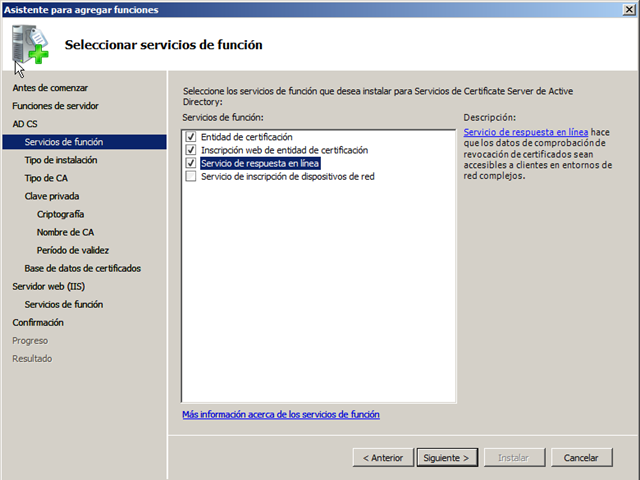Select AD CS in the navigation pane
This screenshot has height=480, width=640.
[x=24, y=124]
